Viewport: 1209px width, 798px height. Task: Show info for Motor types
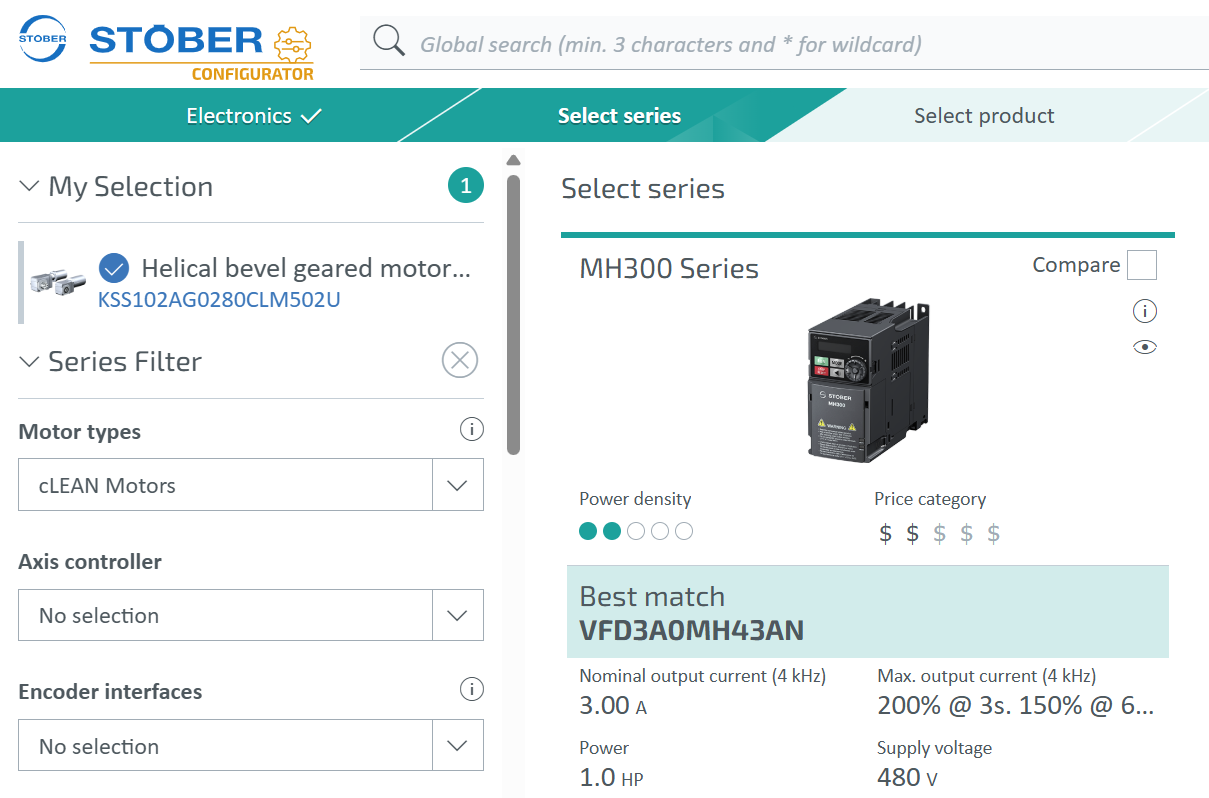(471, 430)
